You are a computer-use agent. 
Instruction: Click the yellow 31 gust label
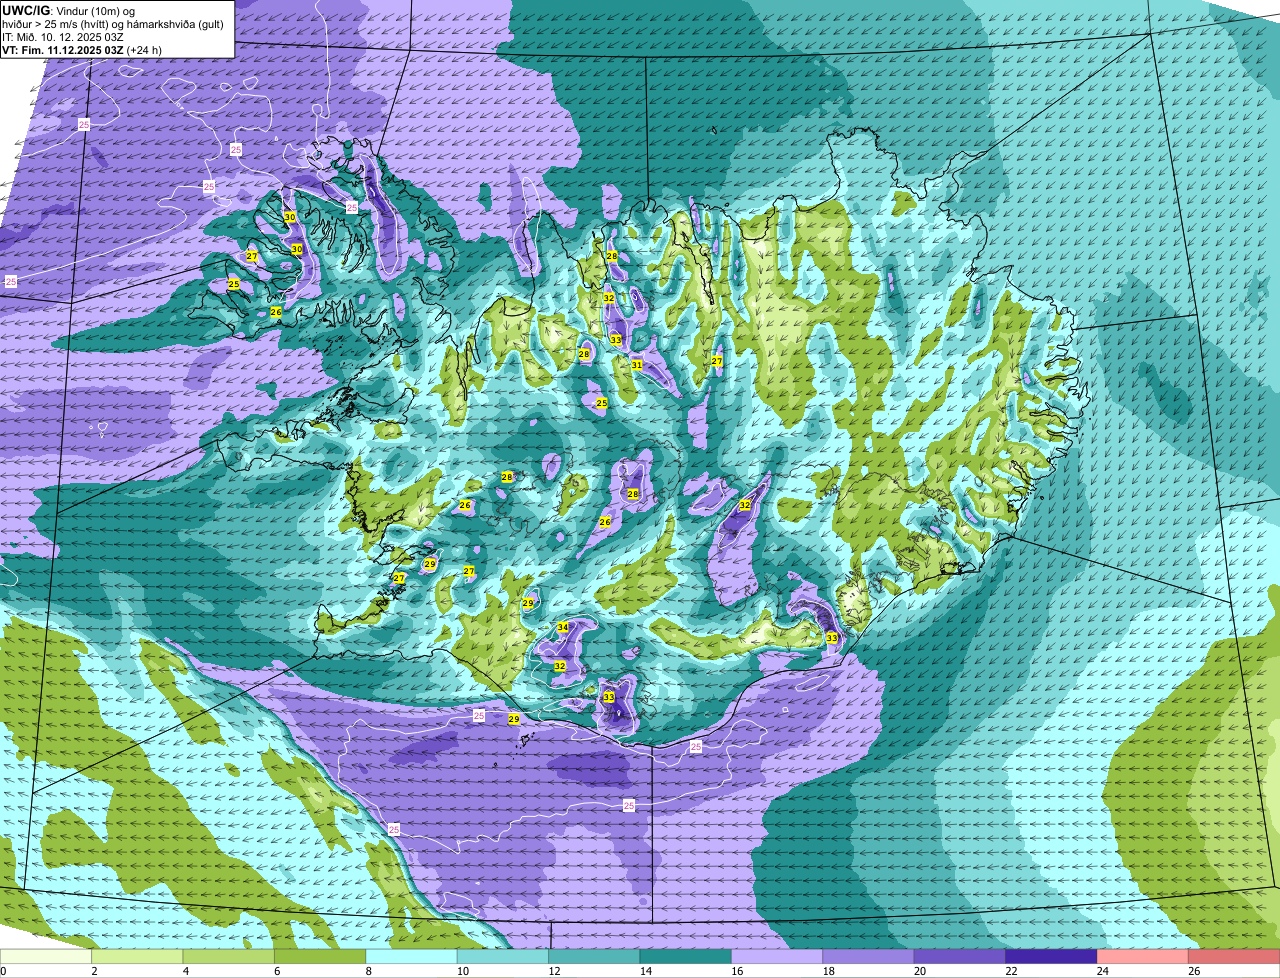click(637, 365)
